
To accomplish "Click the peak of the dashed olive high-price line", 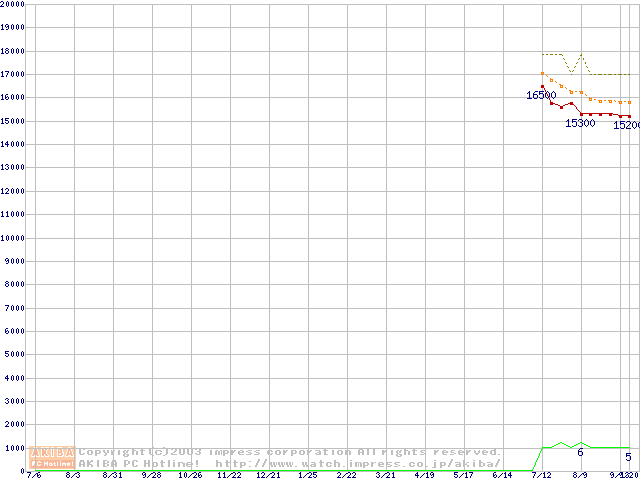I will point(581,54).
